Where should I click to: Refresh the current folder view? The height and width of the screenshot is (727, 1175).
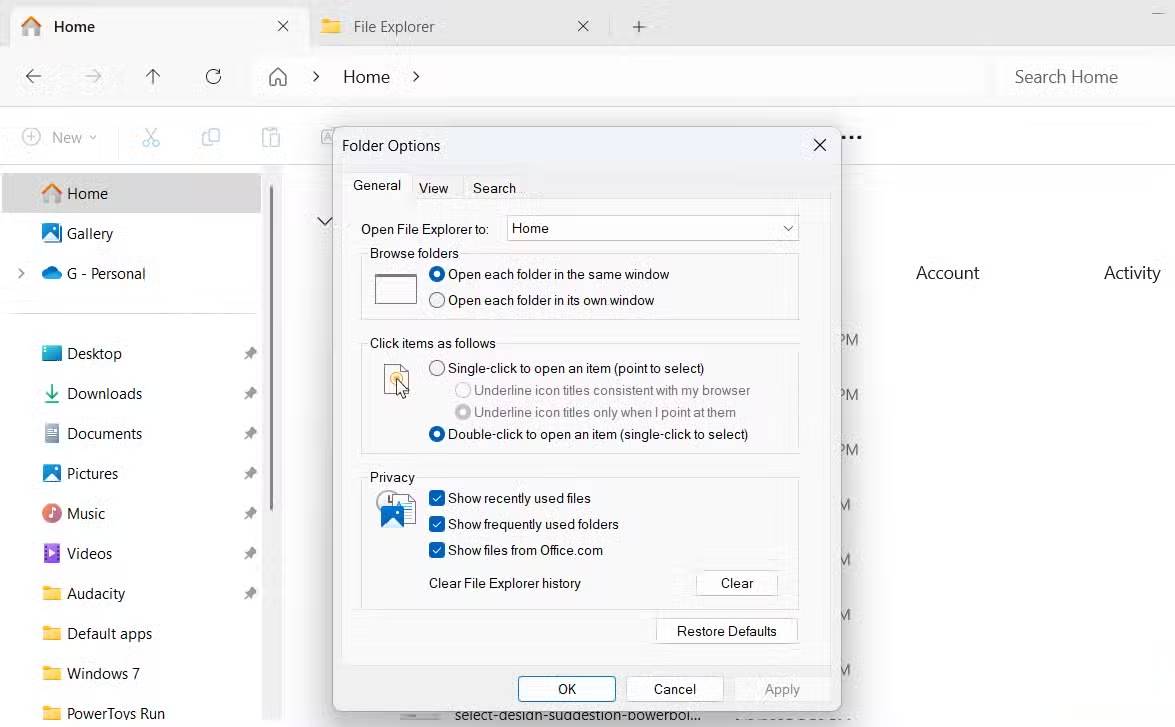213,77
